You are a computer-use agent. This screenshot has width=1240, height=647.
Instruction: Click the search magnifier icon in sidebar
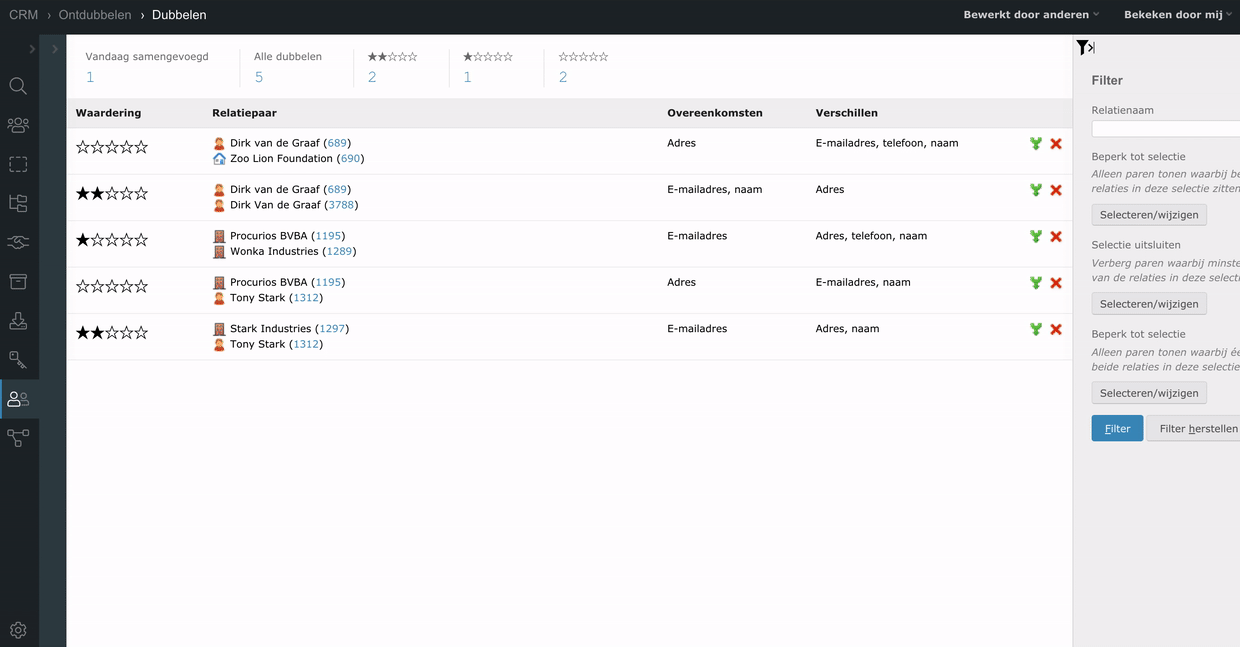click(x=18, y=86)
